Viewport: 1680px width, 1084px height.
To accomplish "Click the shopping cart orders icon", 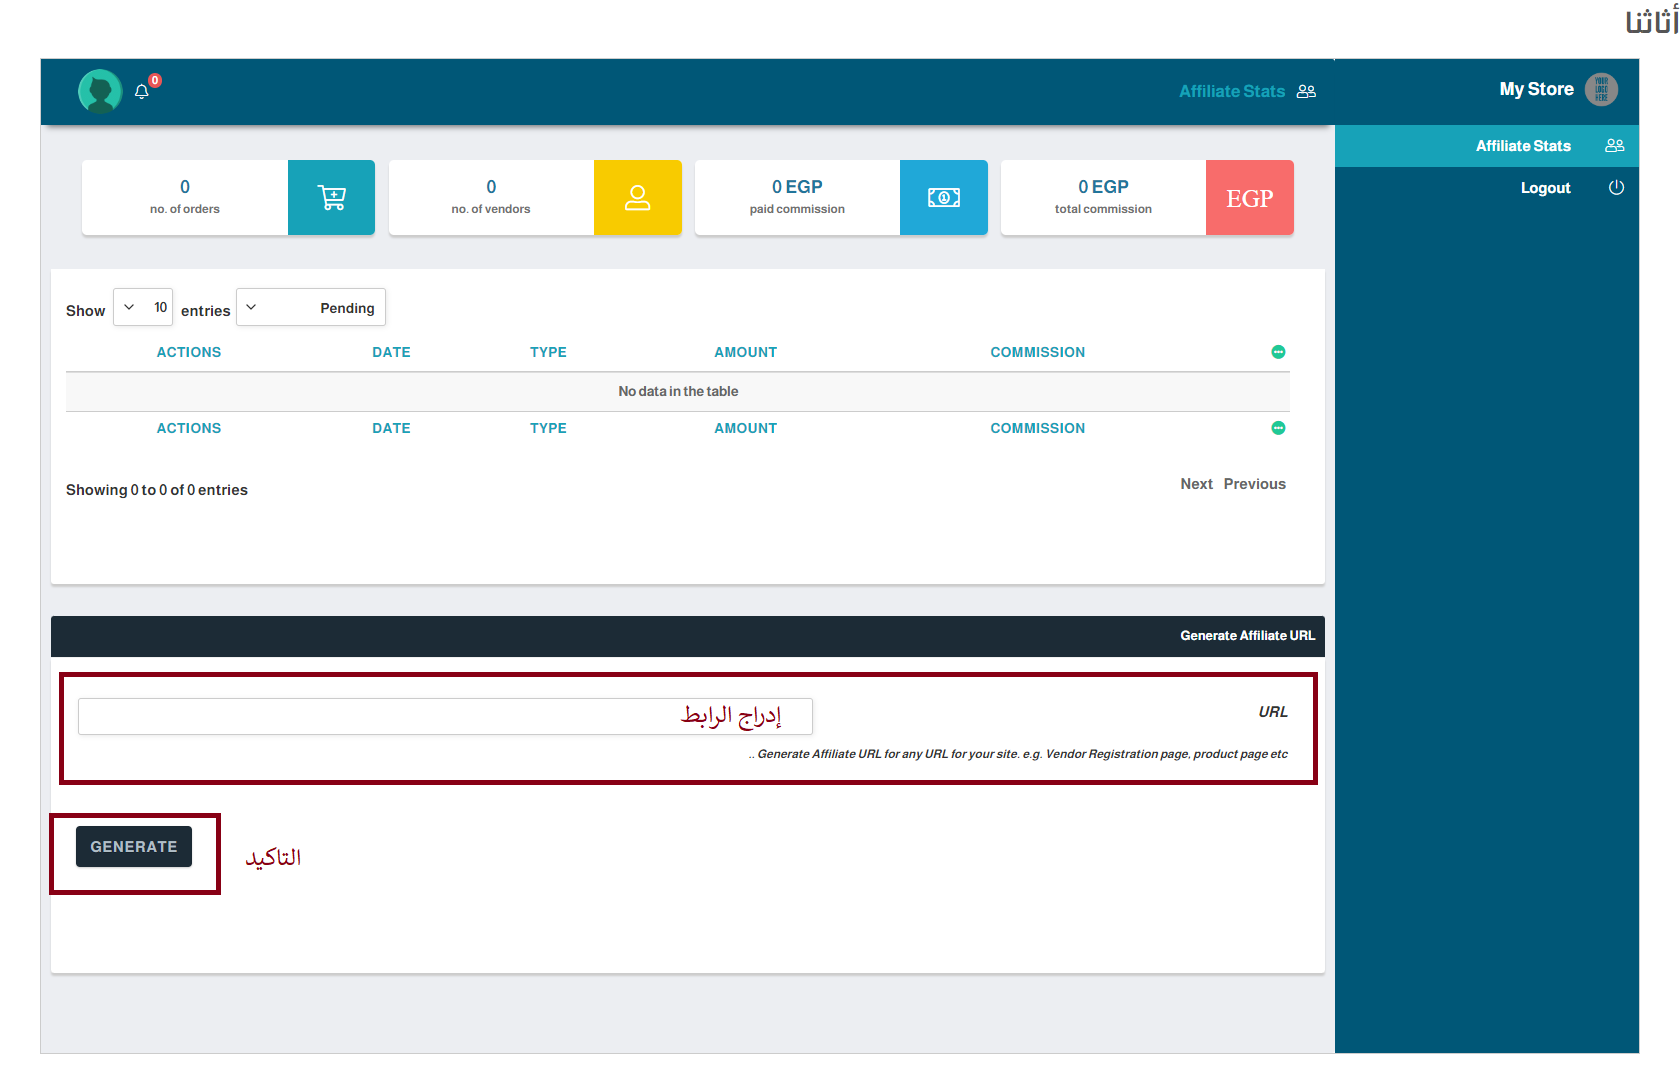I will pos(331,198).
